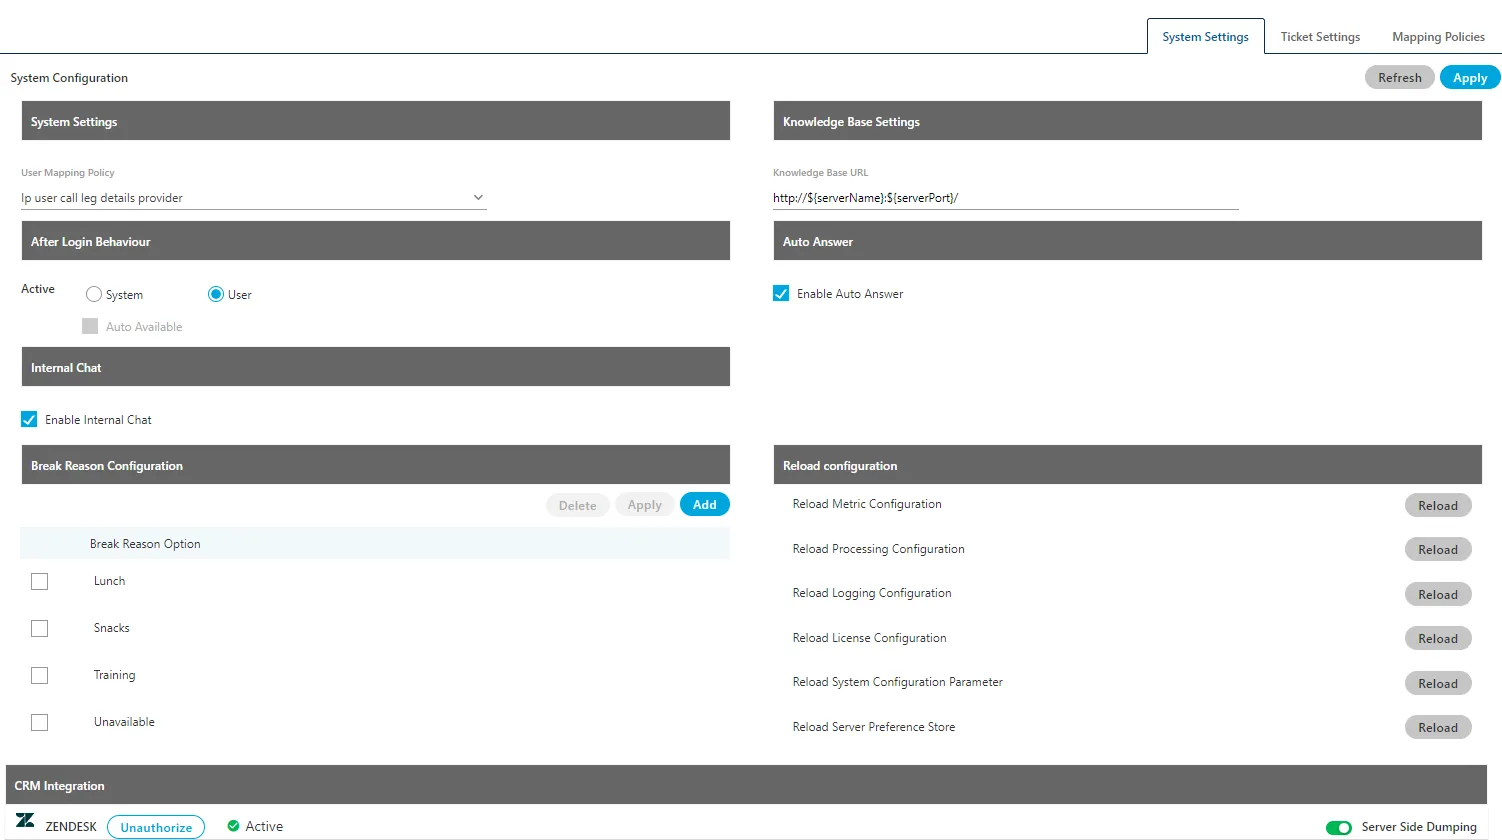Screen dimensions: 1502x840
Task: Click the Zendesk logo icon
Action: click(x=25, y=821)
